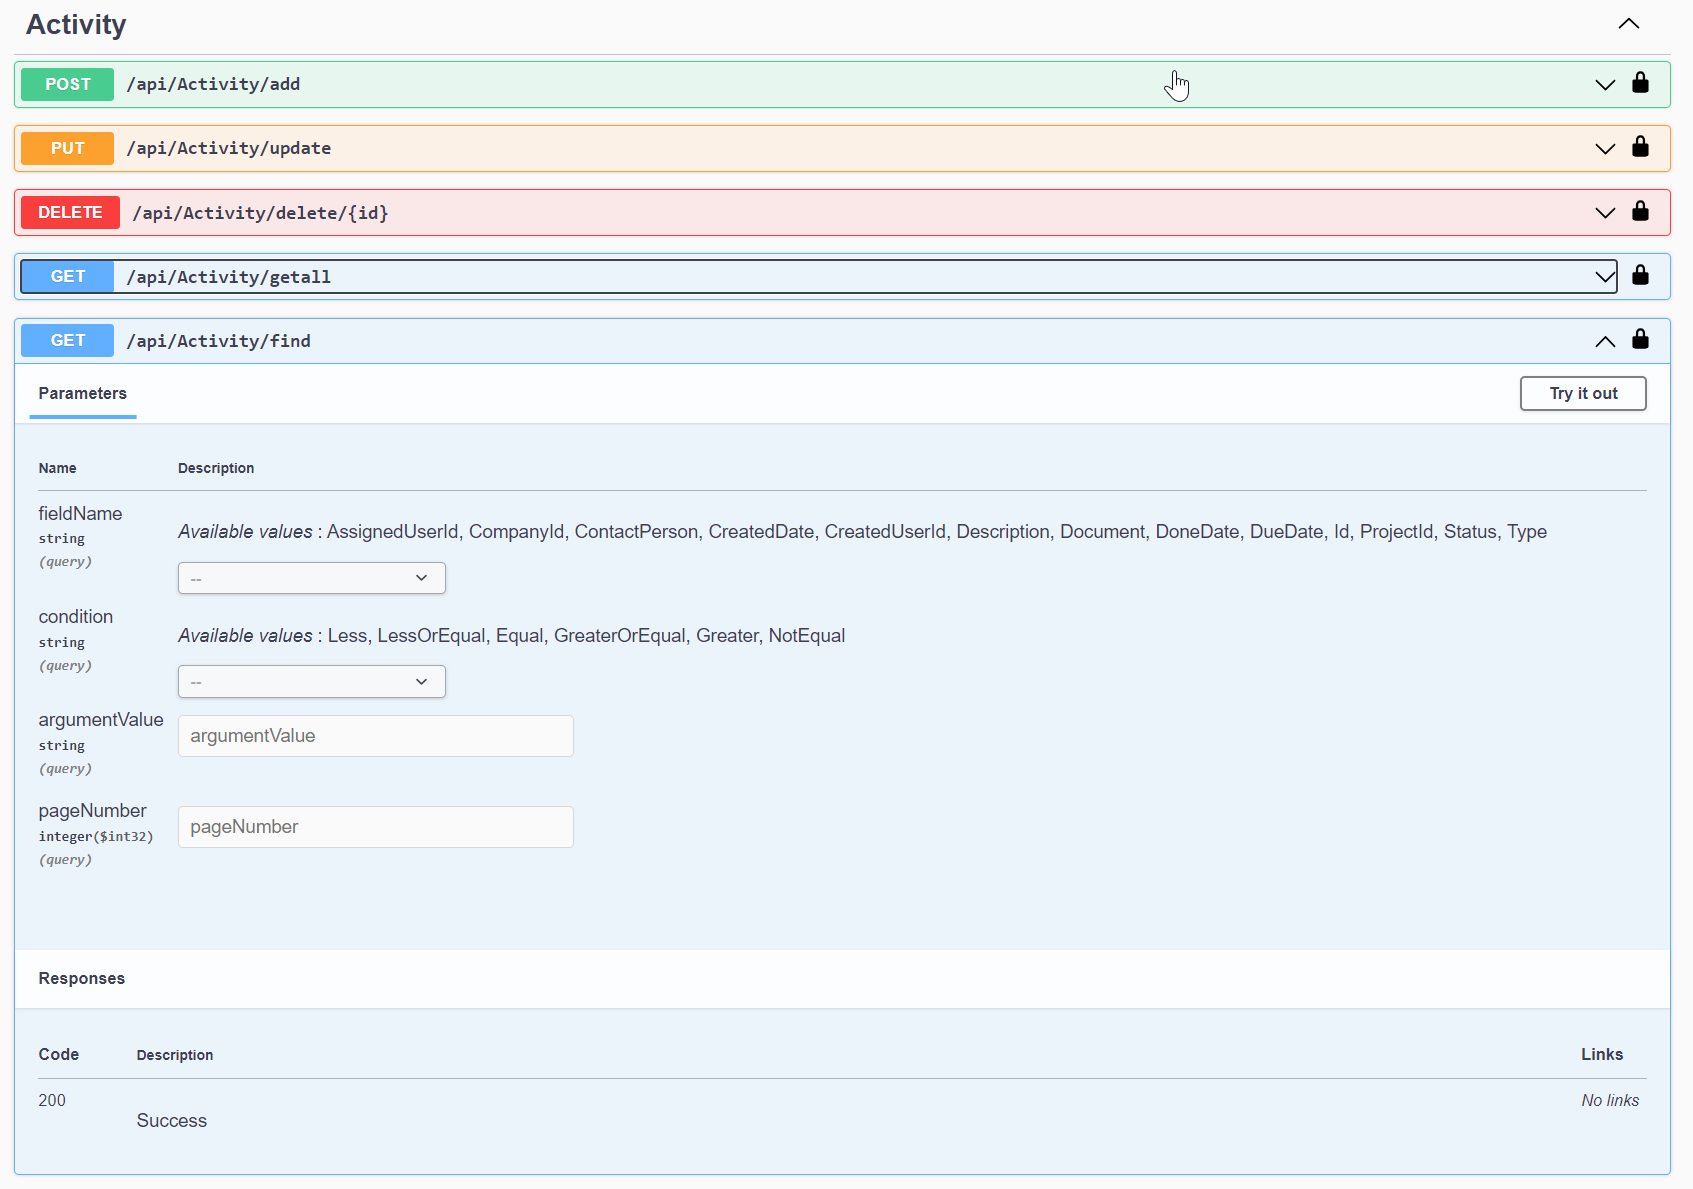The height and width of the screenshot is (1189, 1693).
Task: Click the lock icon on POST /api/Activity/add
Action: pyautogui.click(x=1640, y=83)
